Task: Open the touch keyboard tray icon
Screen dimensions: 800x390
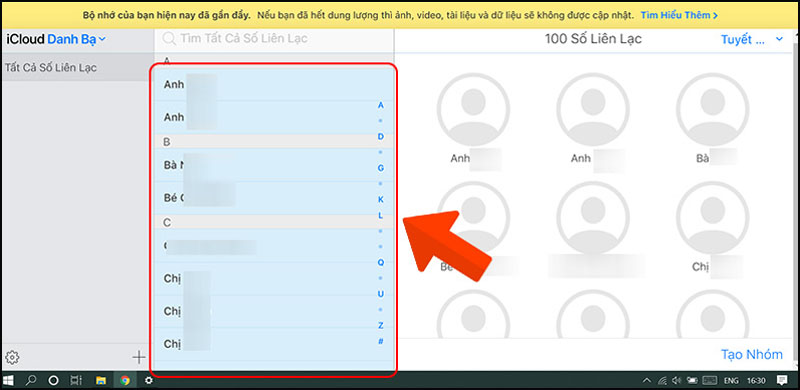Action: point(710,380)
